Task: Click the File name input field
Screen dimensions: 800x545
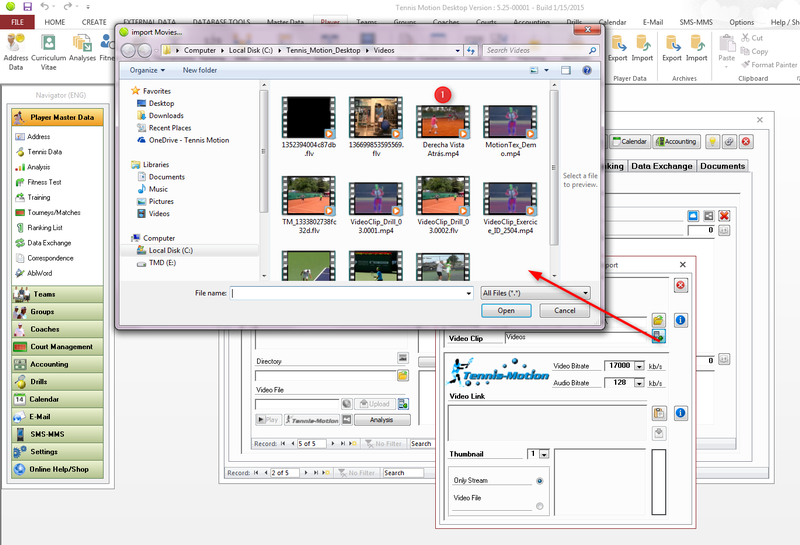Action: [350, 293]
